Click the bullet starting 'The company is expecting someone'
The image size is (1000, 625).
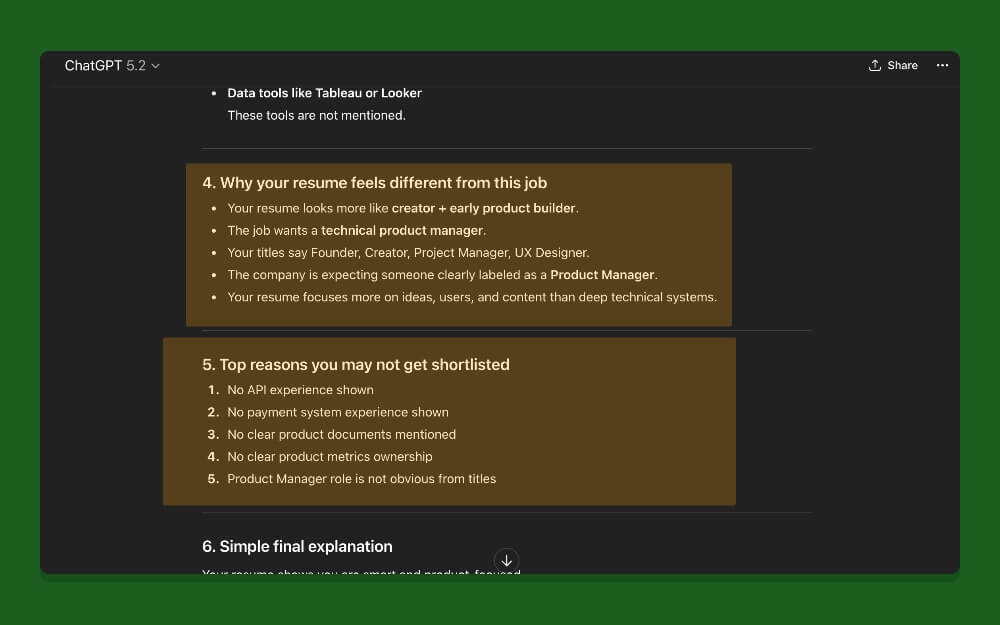point(442,275)
